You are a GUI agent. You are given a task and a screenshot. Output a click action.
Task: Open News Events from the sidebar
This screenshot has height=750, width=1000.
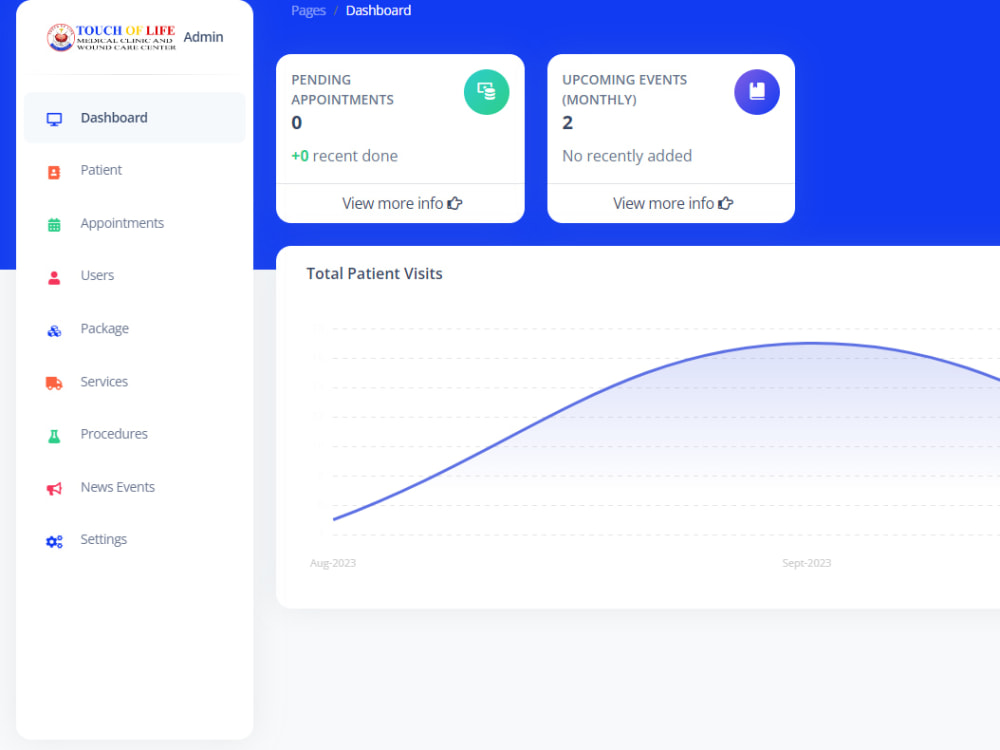[135, 487]
